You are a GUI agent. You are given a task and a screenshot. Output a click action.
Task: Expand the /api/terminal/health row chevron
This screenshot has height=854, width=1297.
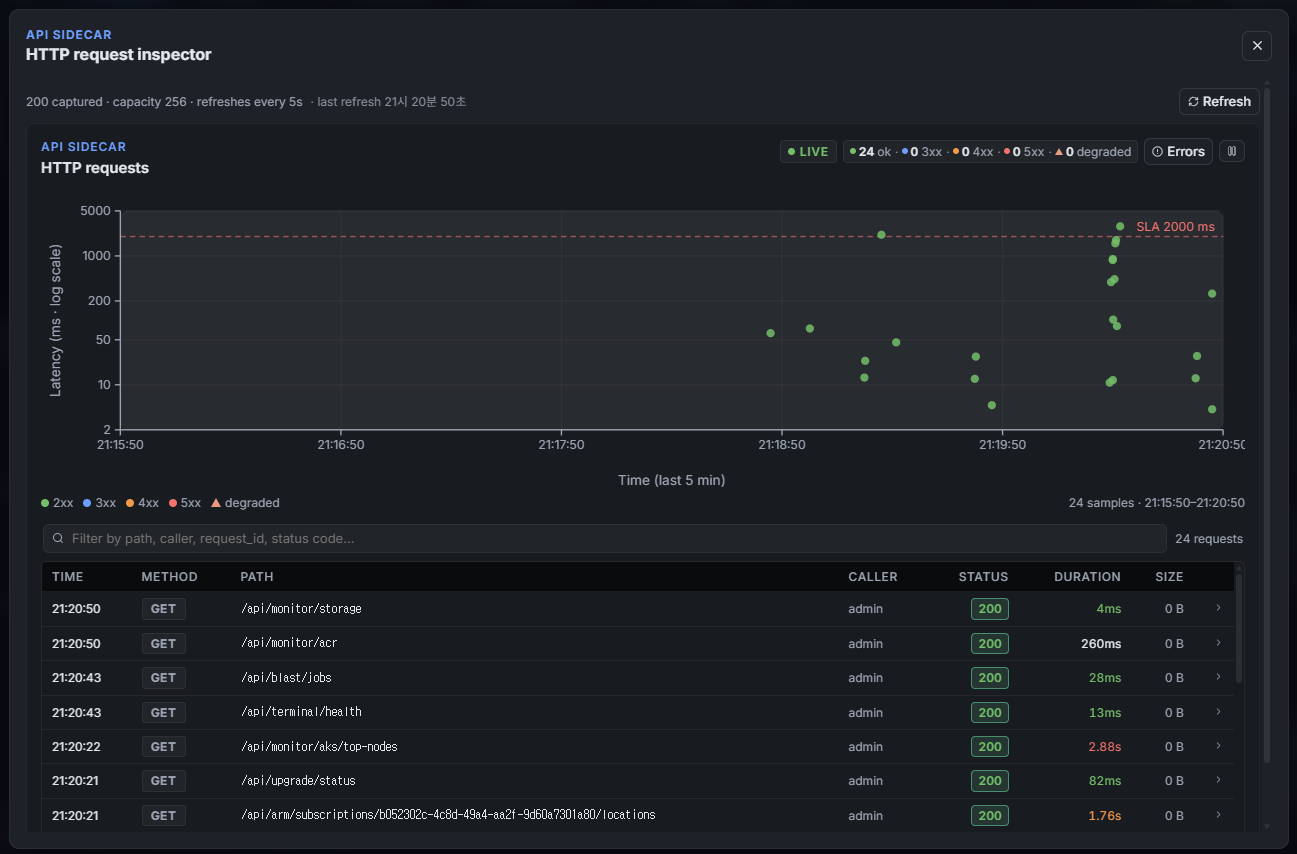(1218, 712)
